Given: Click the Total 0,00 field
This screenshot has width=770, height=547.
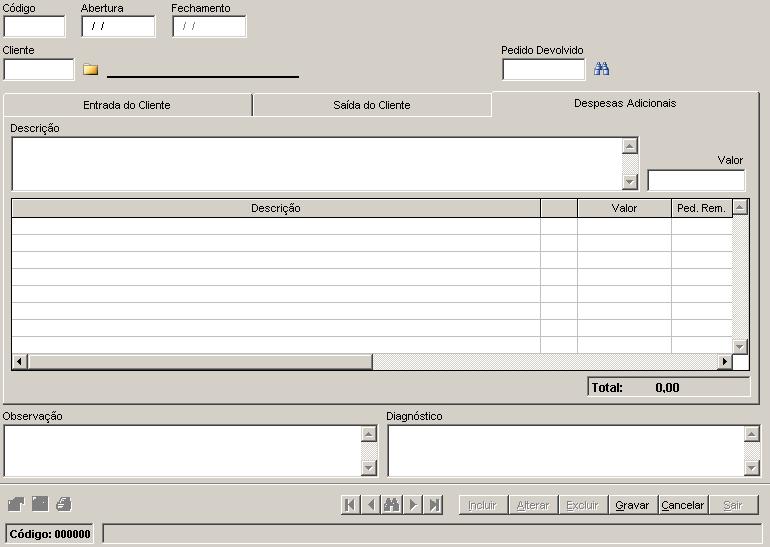Looking at the screenshot, I should (669, 387).
